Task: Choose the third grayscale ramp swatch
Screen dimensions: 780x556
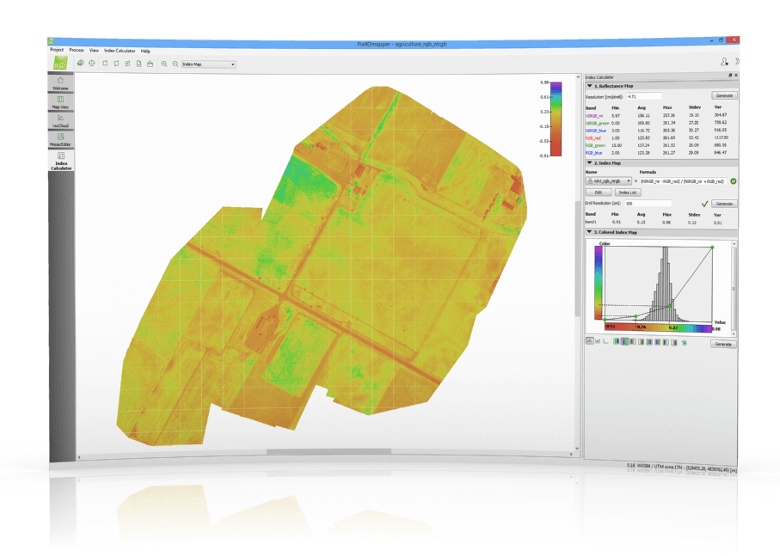Action: [633, 342]
